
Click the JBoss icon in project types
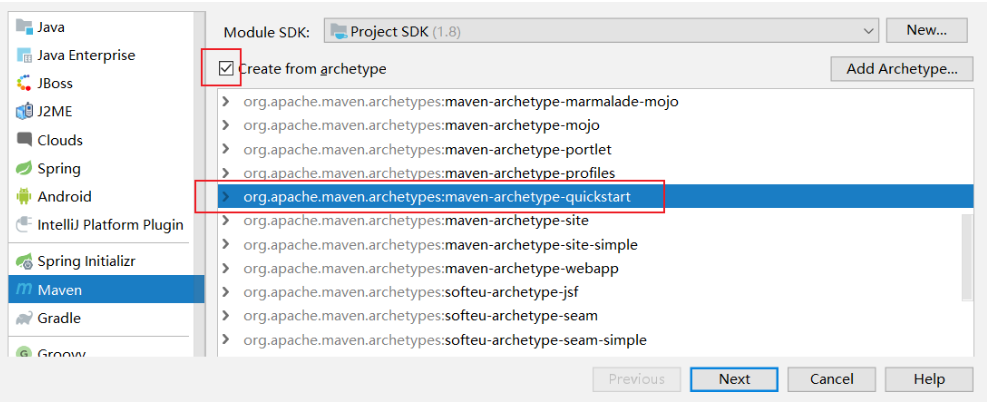pyautogui.click(x=25, y=83)
